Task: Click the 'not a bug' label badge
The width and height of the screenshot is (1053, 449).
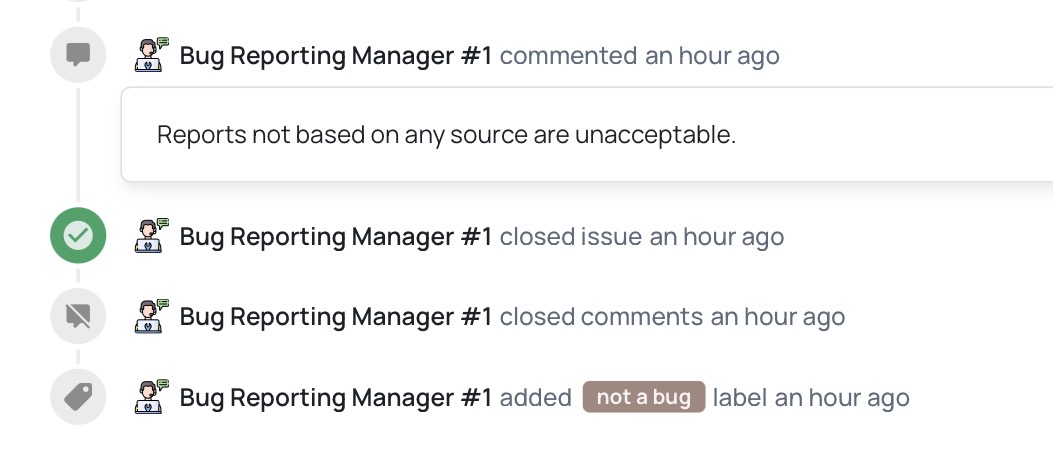Action: (x=644, y=397)
